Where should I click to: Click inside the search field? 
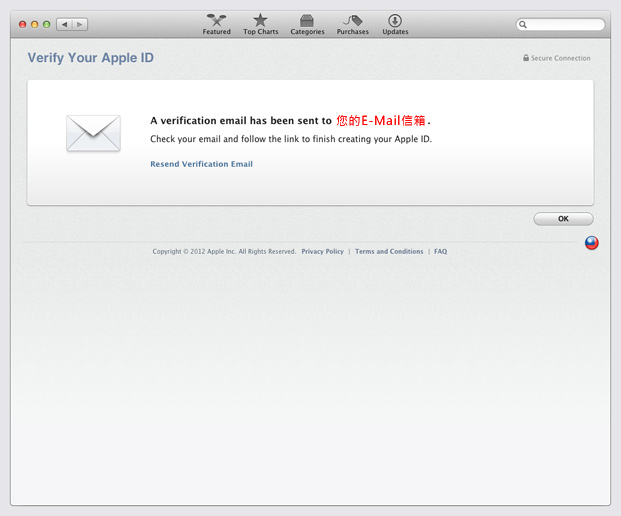[560, 25]
